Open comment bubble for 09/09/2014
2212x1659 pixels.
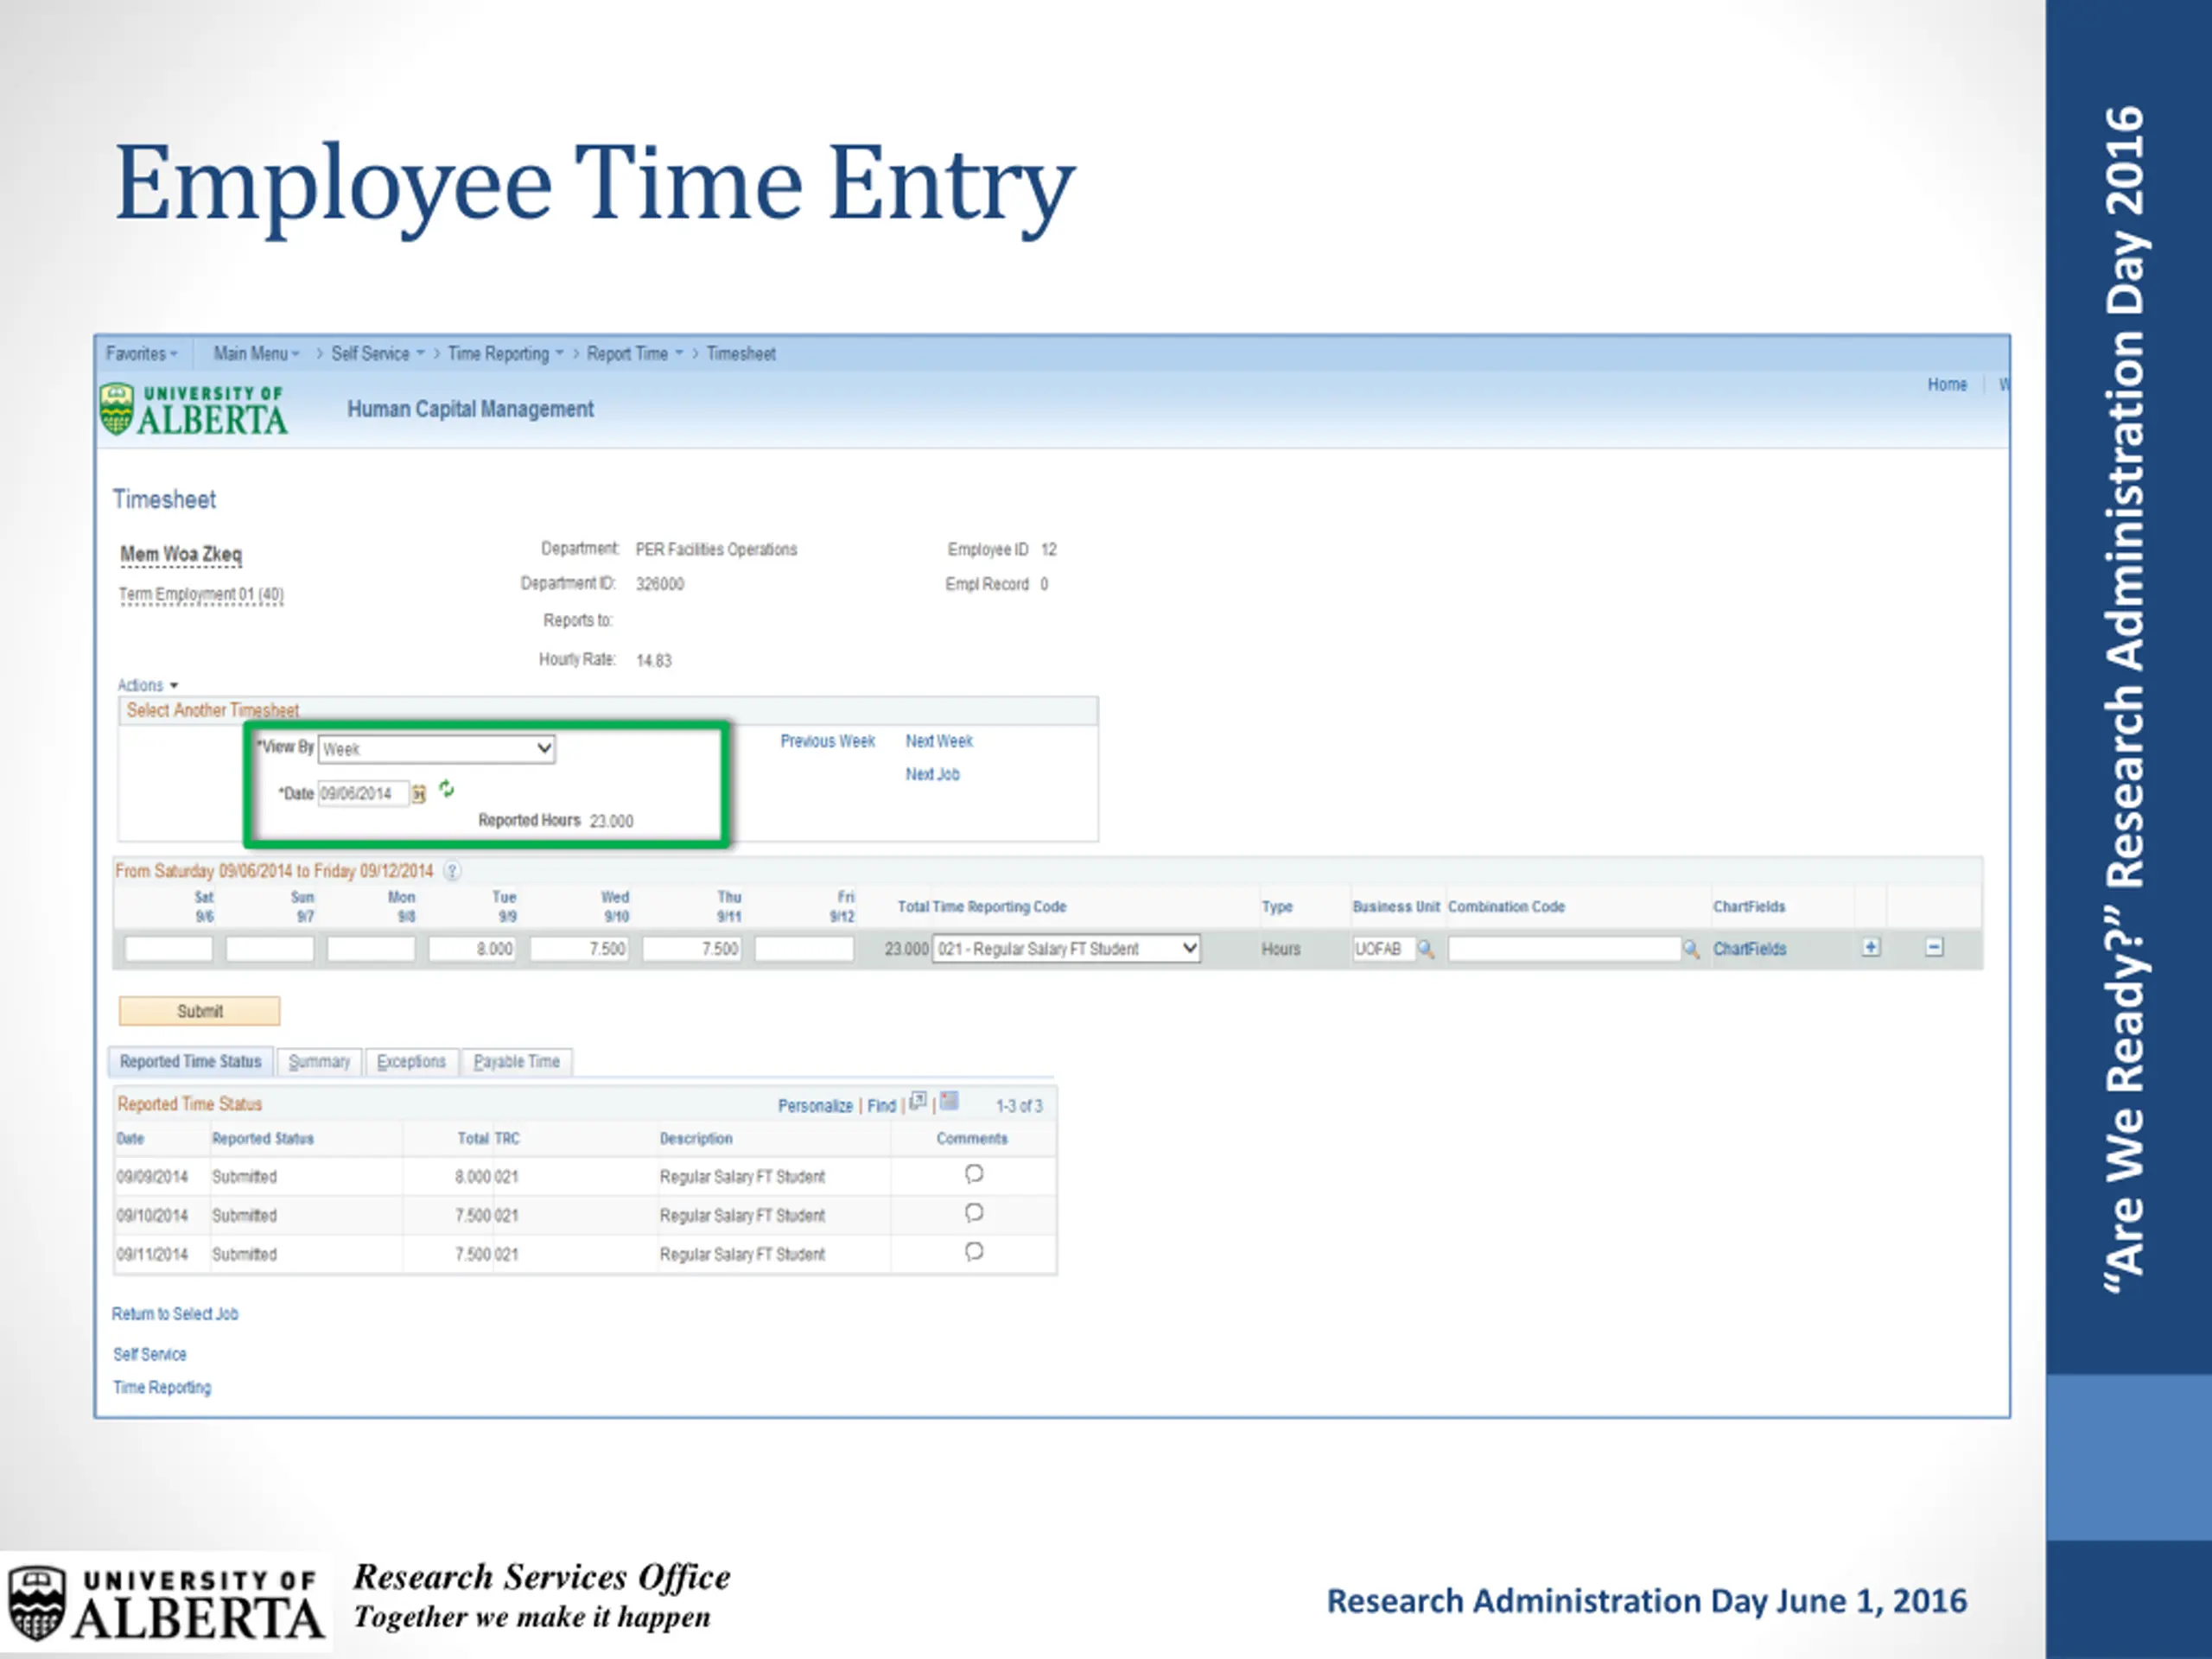[x=974, y=1174]
